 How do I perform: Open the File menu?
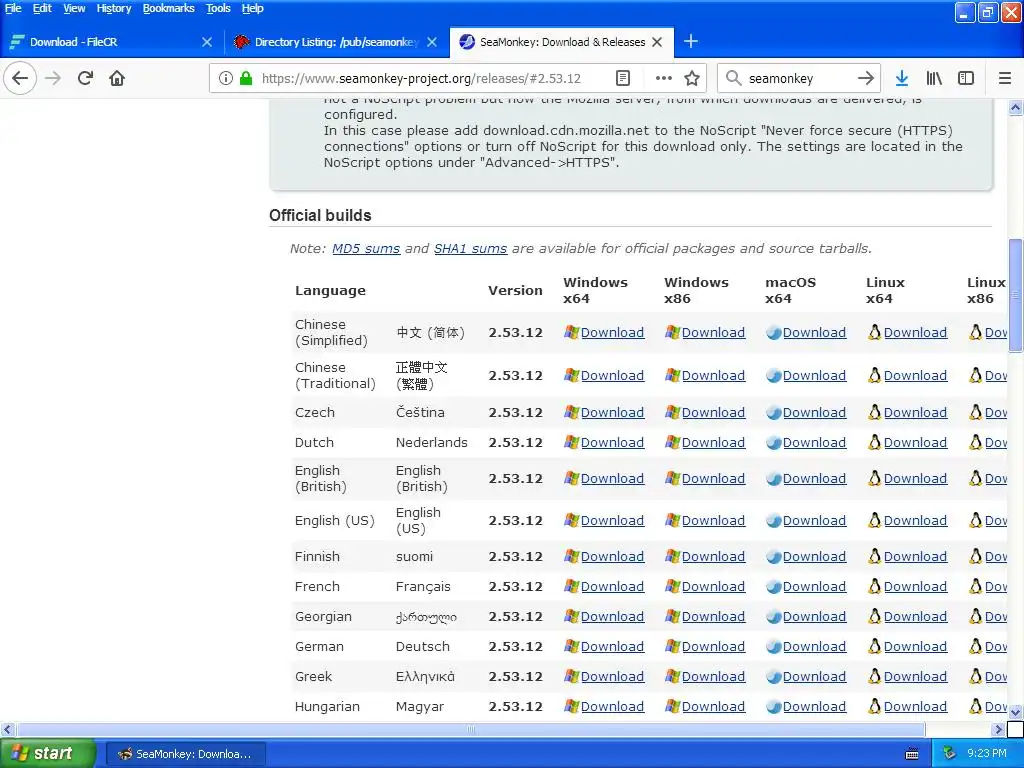pyautogui.click(x=13, y=8)
